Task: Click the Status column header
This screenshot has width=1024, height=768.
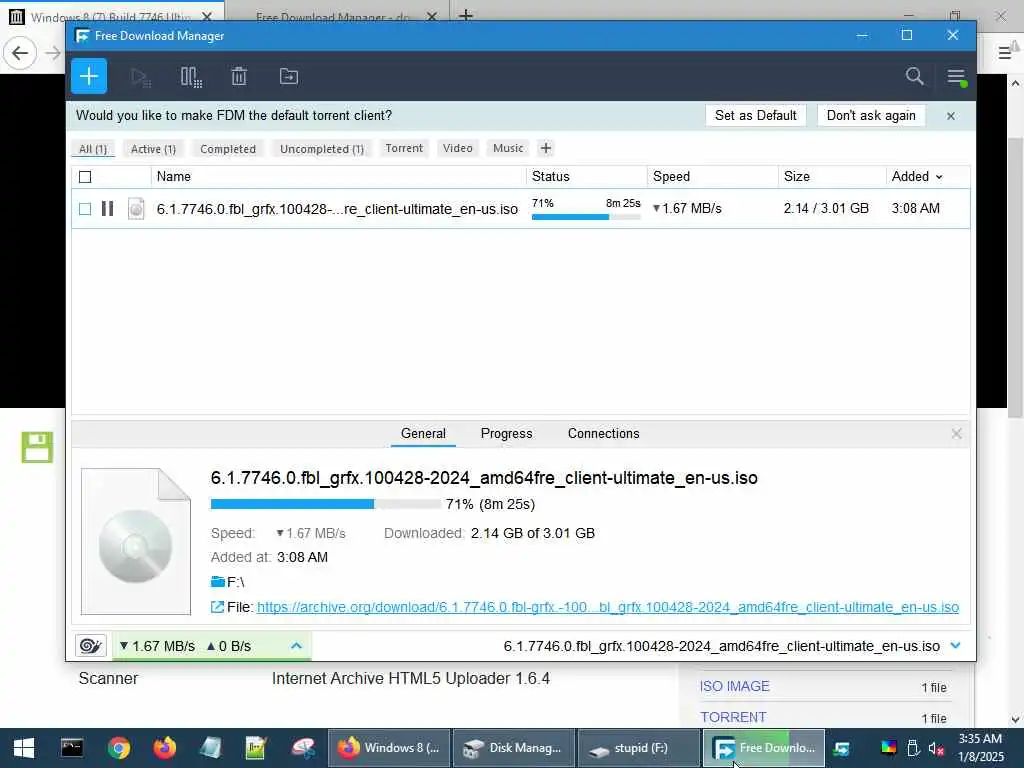Action: click(x=586, y=176)
